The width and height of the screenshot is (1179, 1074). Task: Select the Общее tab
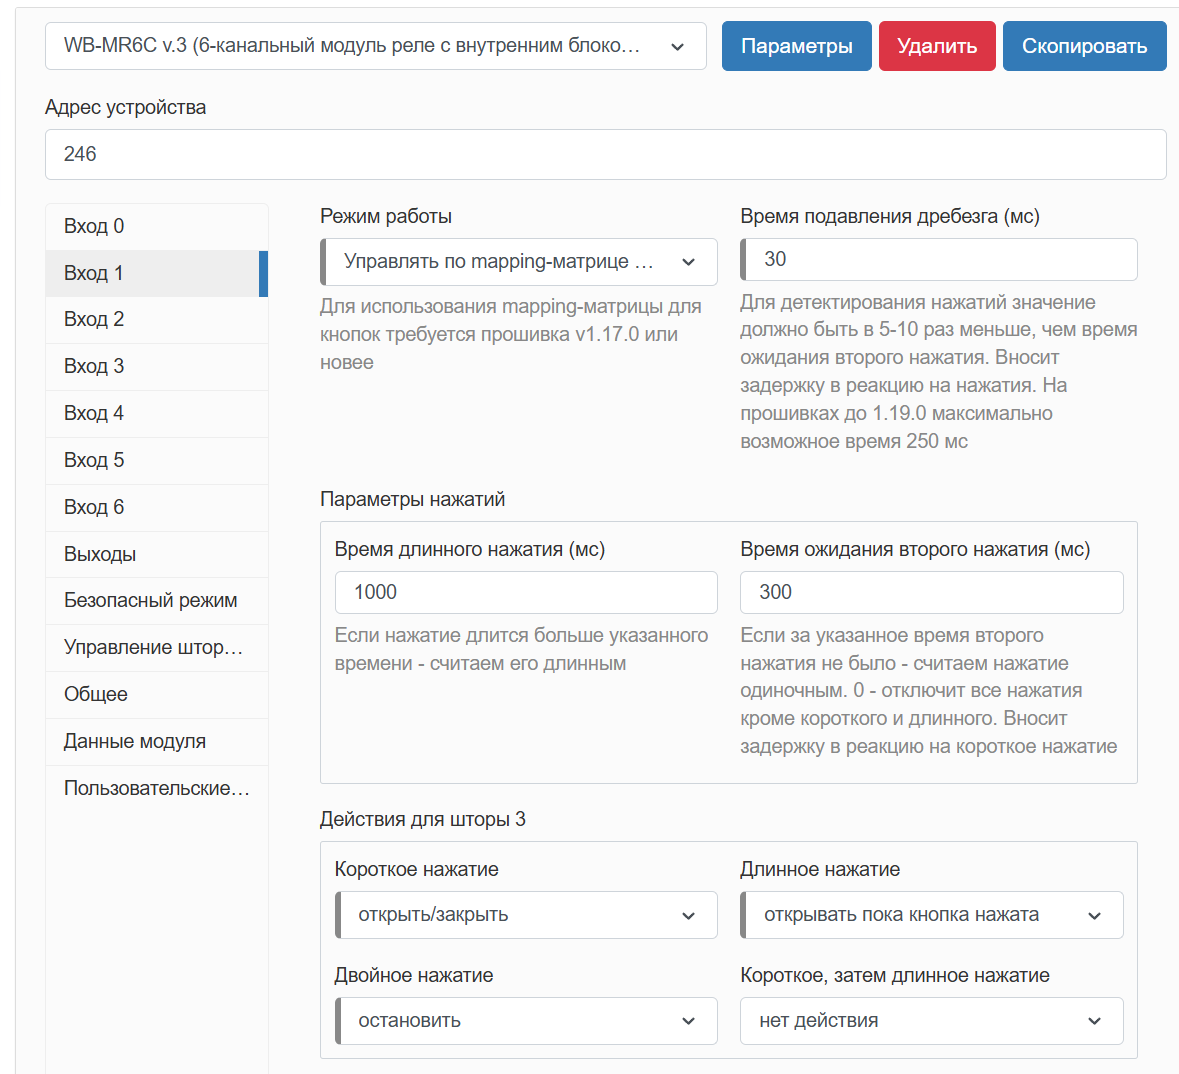point(156,694)
